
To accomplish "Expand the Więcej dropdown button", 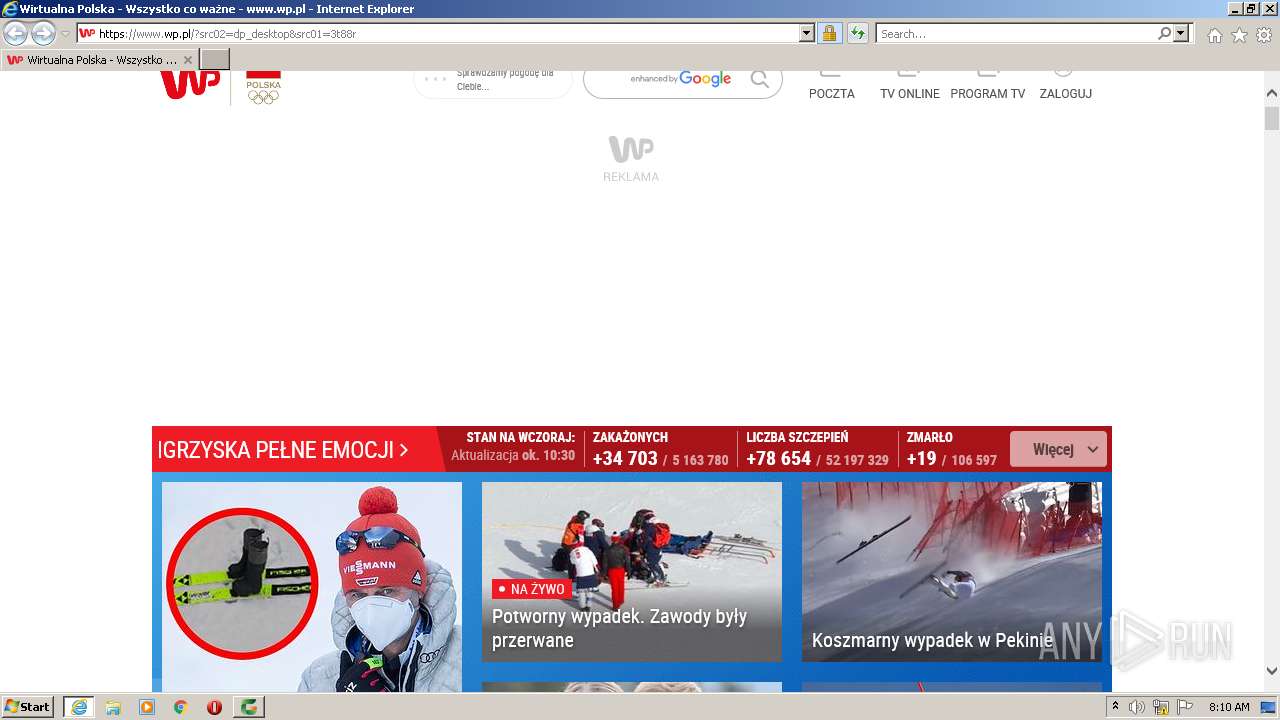I will click(1058, 449).
